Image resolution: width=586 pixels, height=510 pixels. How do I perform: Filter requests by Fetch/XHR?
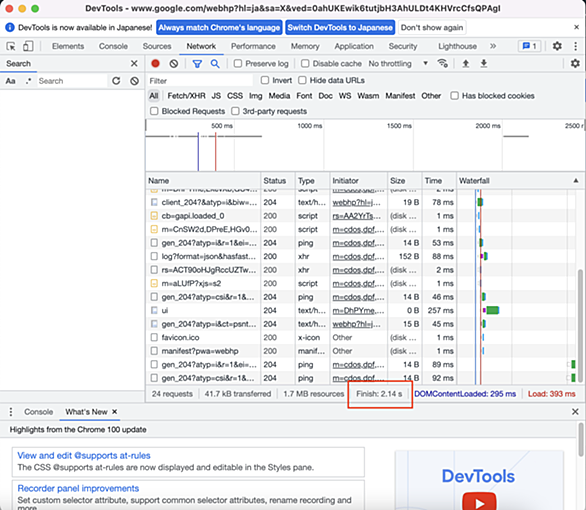click(186, 96)
